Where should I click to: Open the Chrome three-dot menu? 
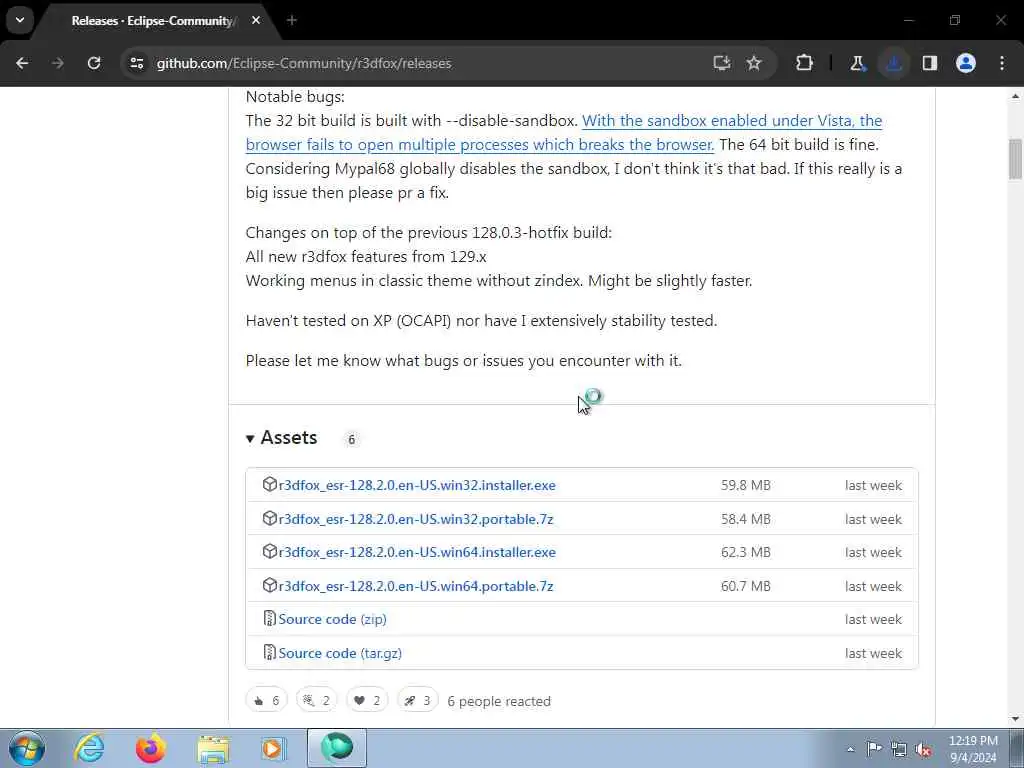pyautogui.click(x=1002, y=63)
